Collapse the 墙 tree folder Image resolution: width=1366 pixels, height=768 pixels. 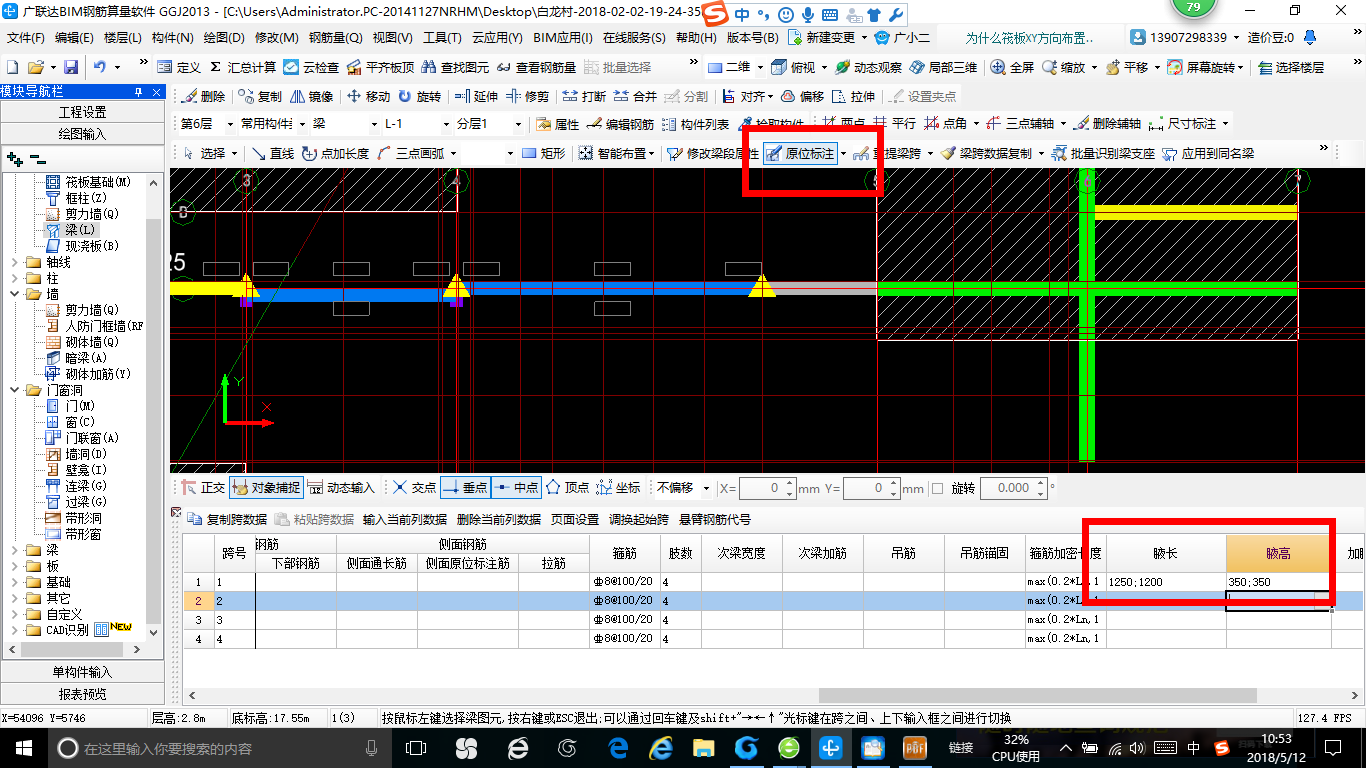tap(14, 294)
